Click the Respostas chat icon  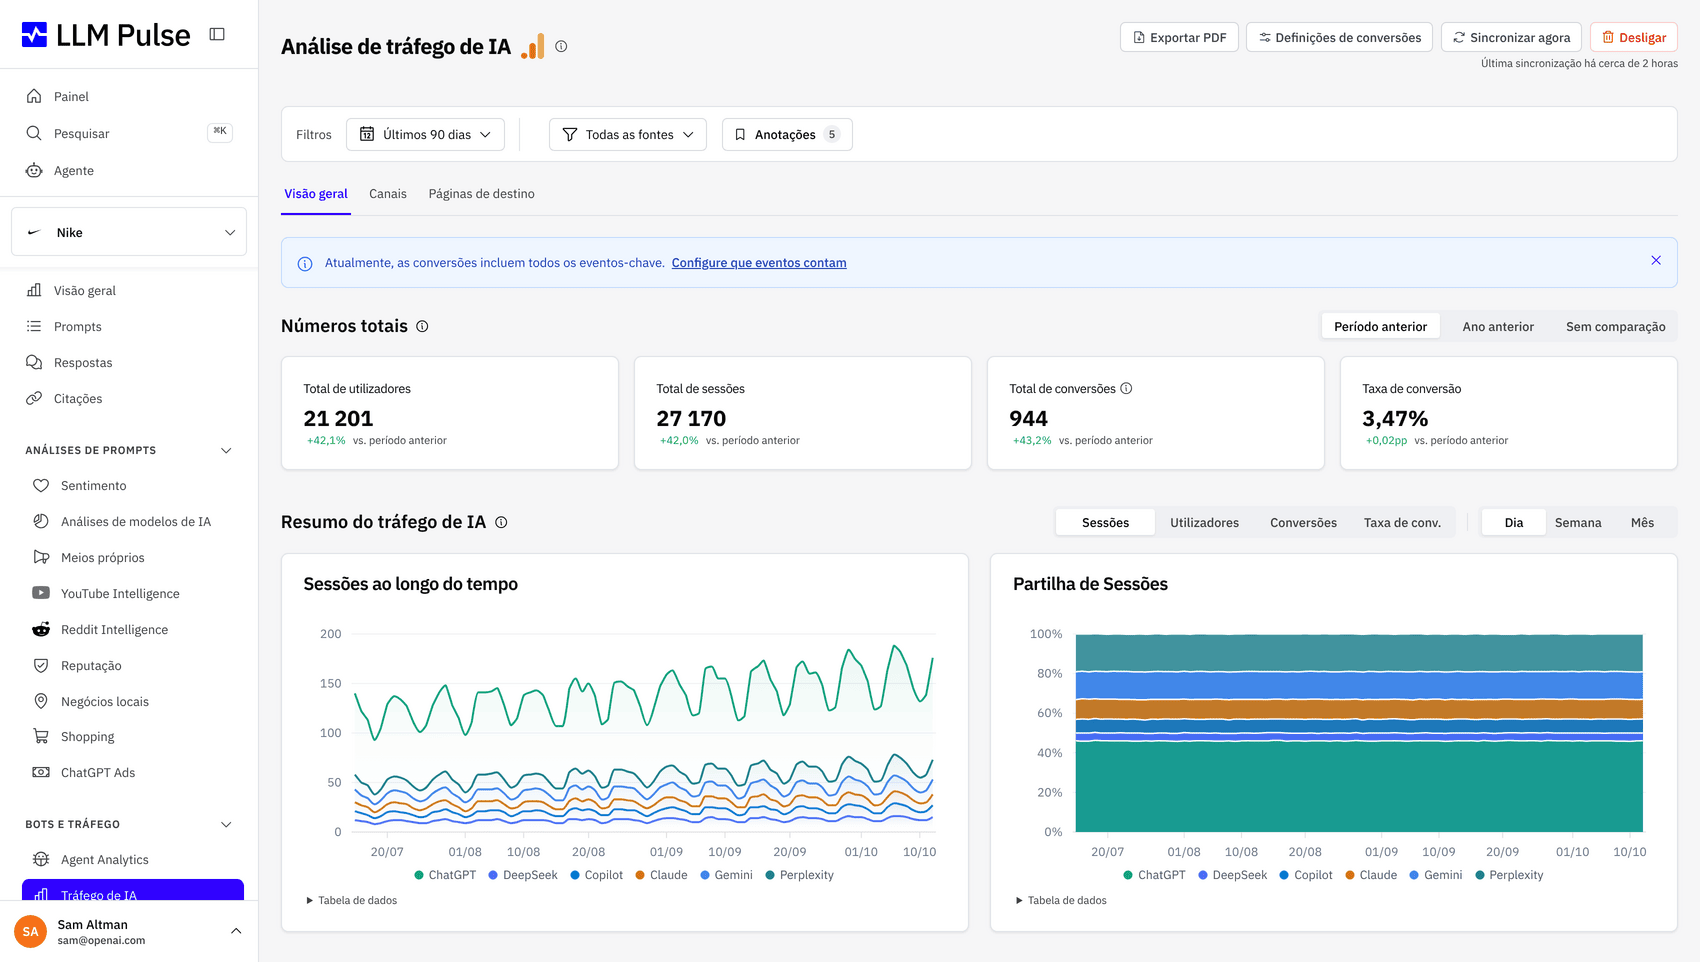[x=34, y=362]
